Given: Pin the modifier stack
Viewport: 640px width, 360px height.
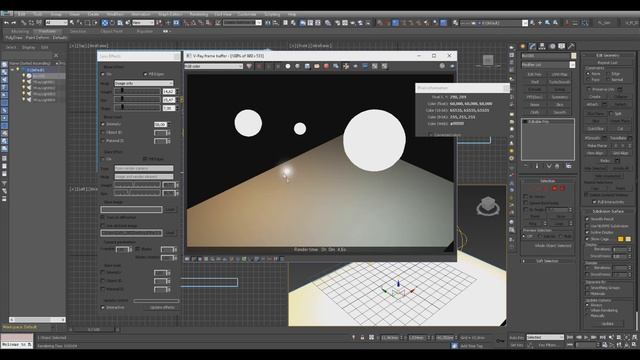Looking at the screenshot, I should pyautogui.click(x=526, y=166).
